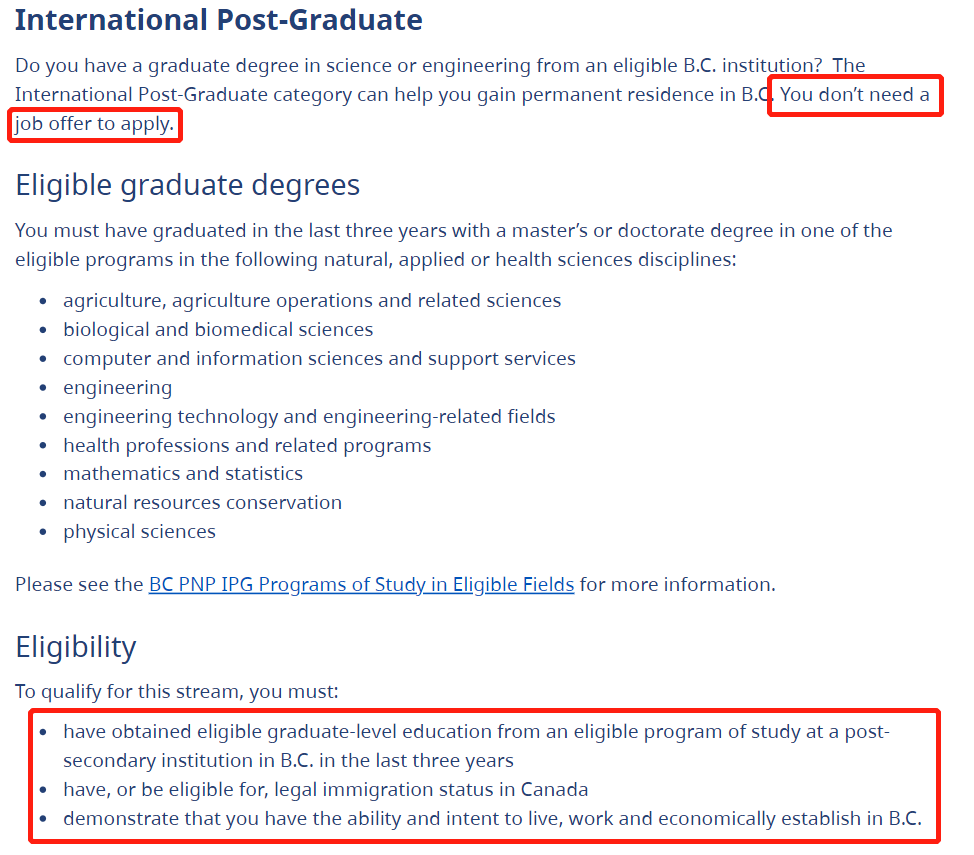Image resolution: width=974 pixels, height=855 pixels.
Task: Click 'natural resources conservation' list item
Action: coord(203,502)
